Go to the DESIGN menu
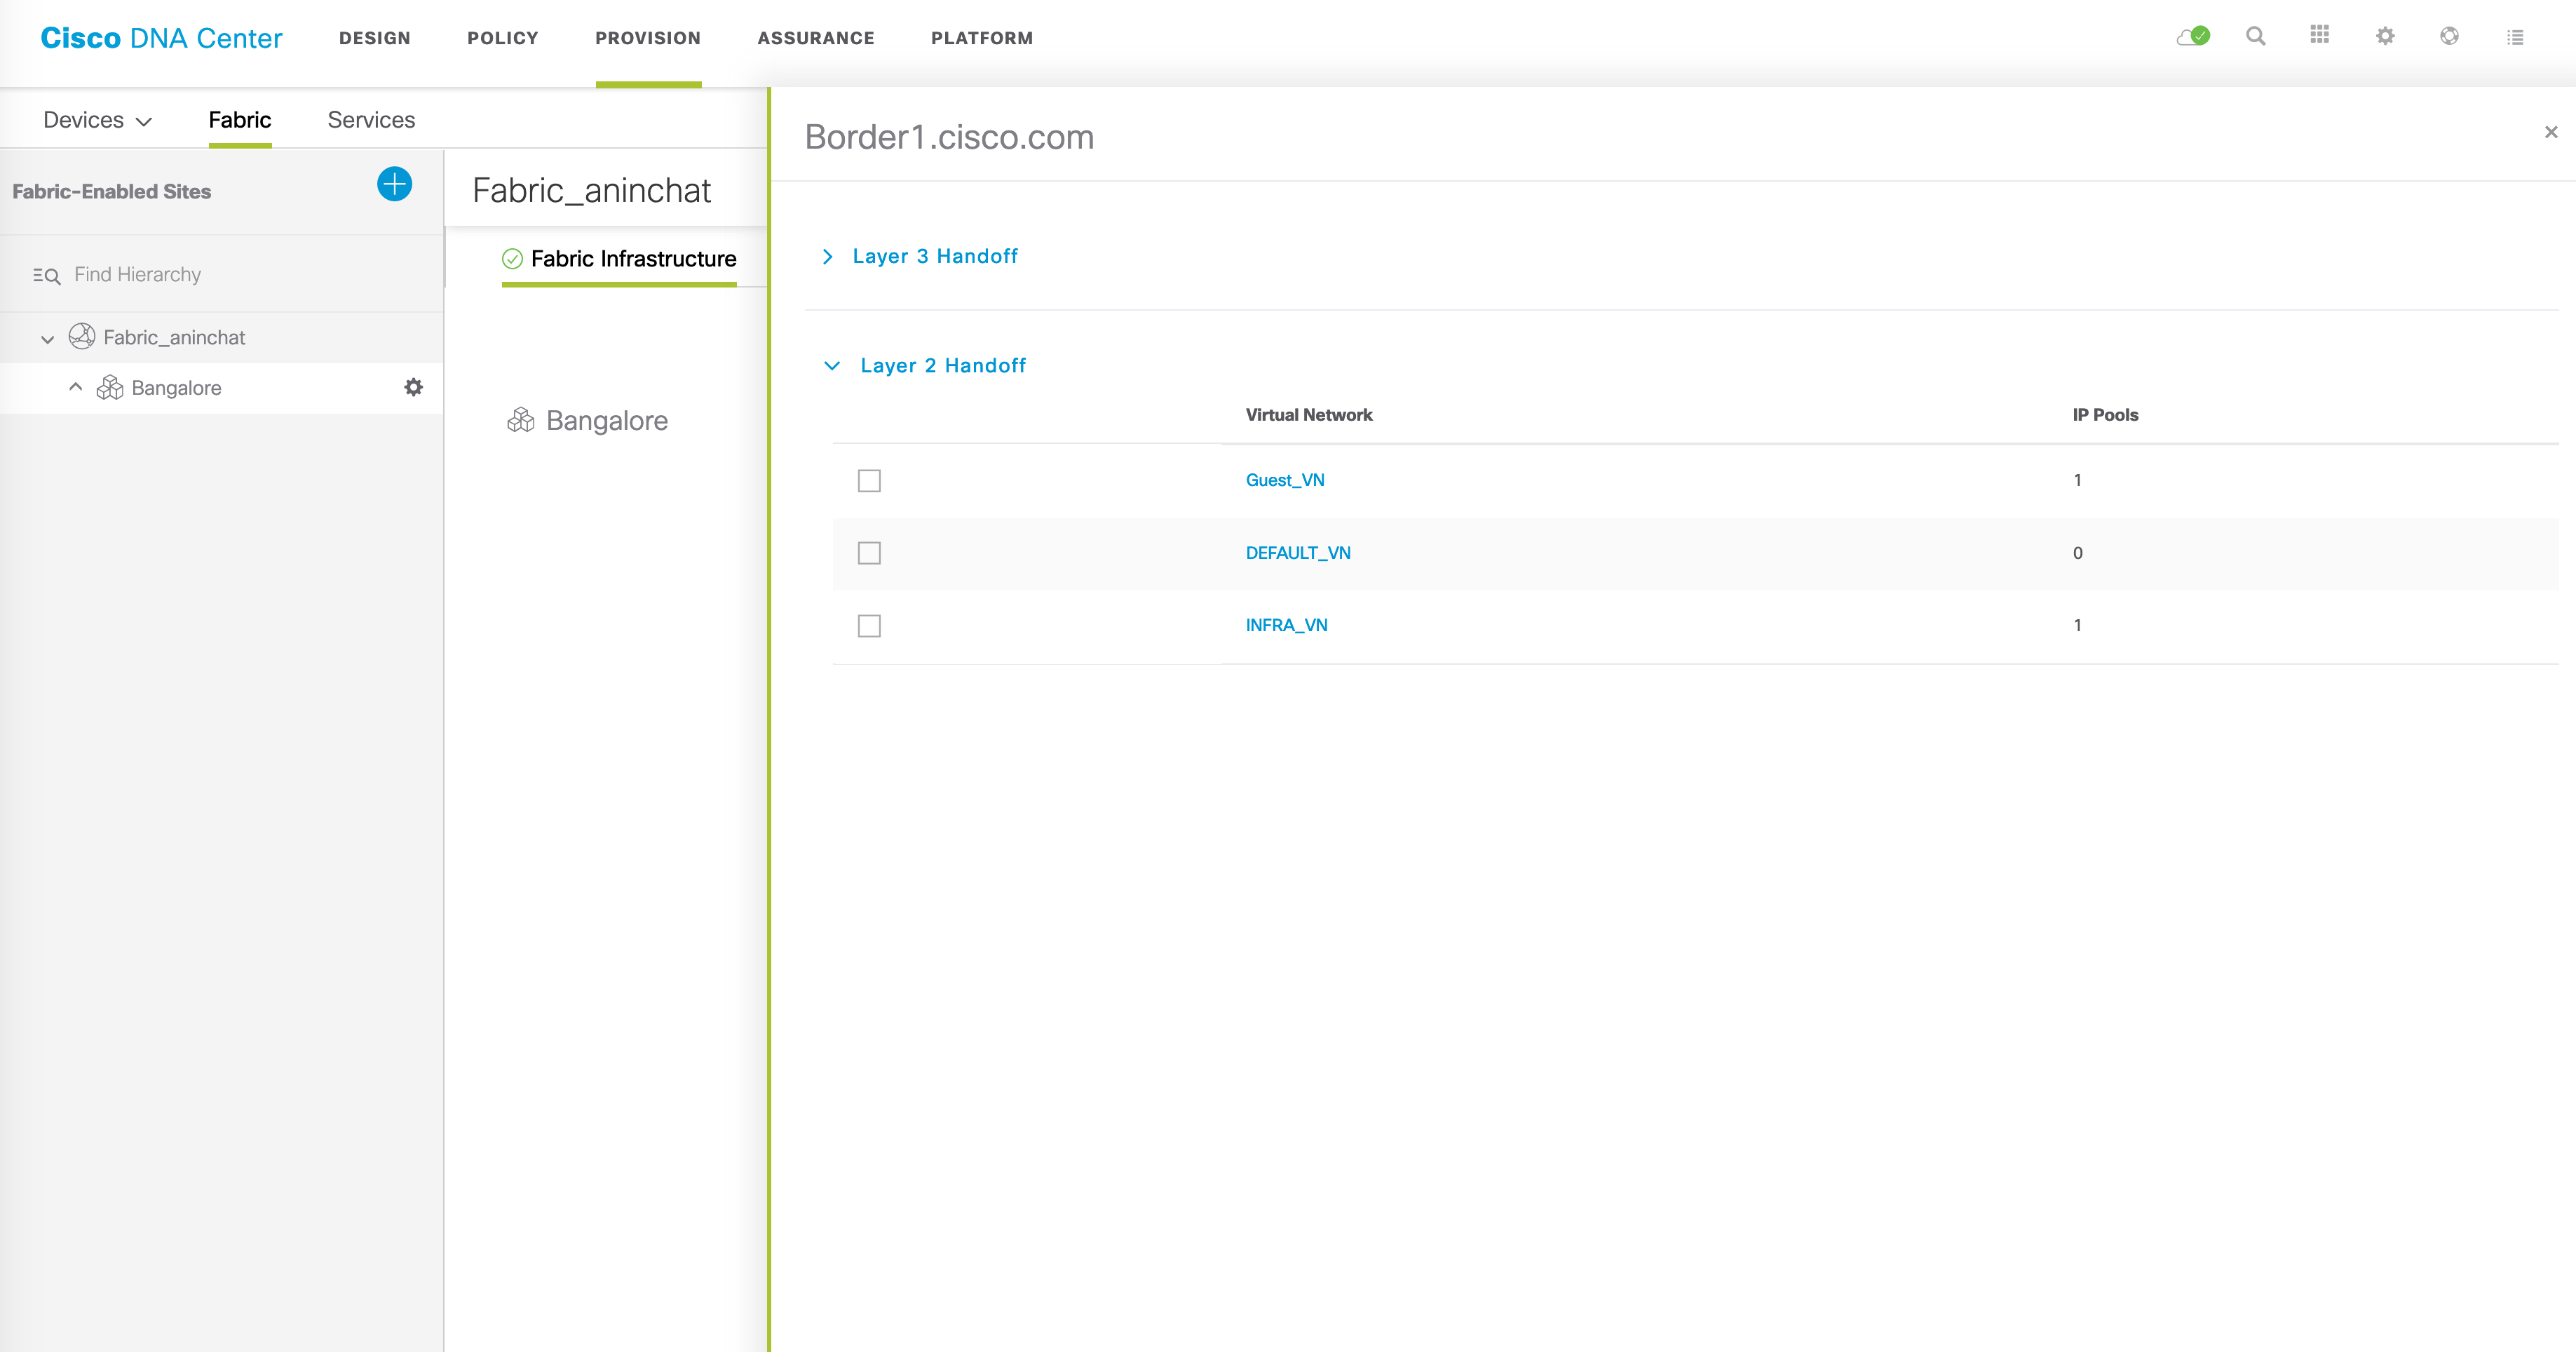This screenshot has width=2576, height=1352. point(375,38)
